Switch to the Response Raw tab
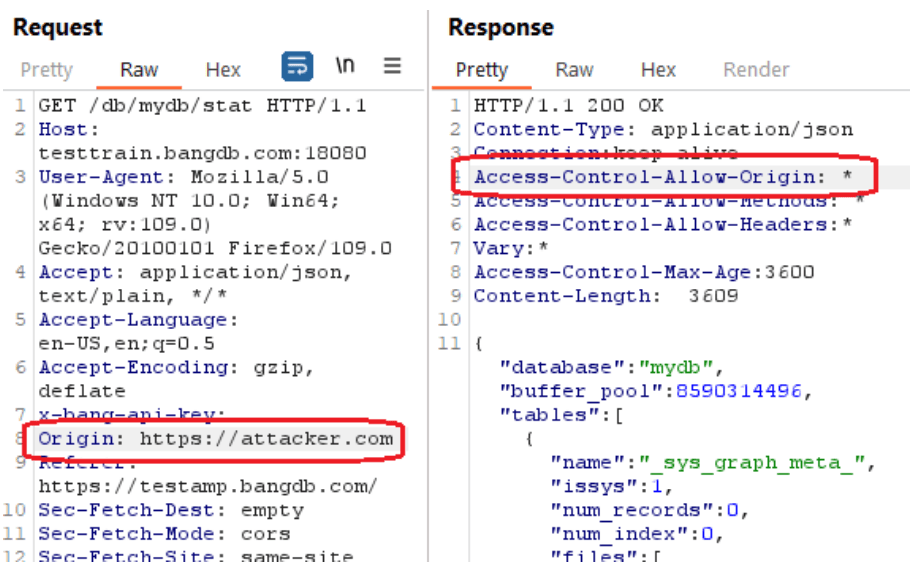Image resolution: width=924 pixels, height=580 pixels. [574, 70]
